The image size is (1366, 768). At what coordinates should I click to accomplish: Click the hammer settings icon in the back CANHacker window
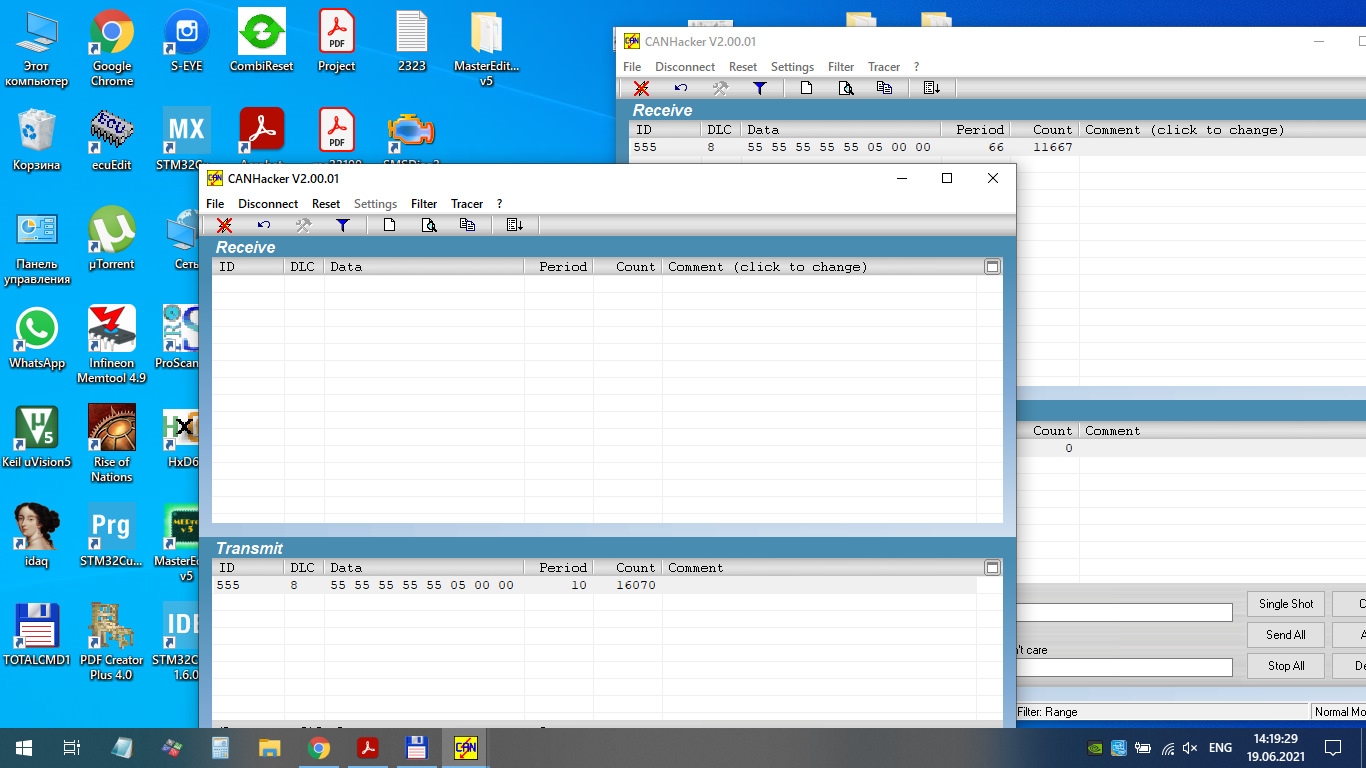point(720,88)
